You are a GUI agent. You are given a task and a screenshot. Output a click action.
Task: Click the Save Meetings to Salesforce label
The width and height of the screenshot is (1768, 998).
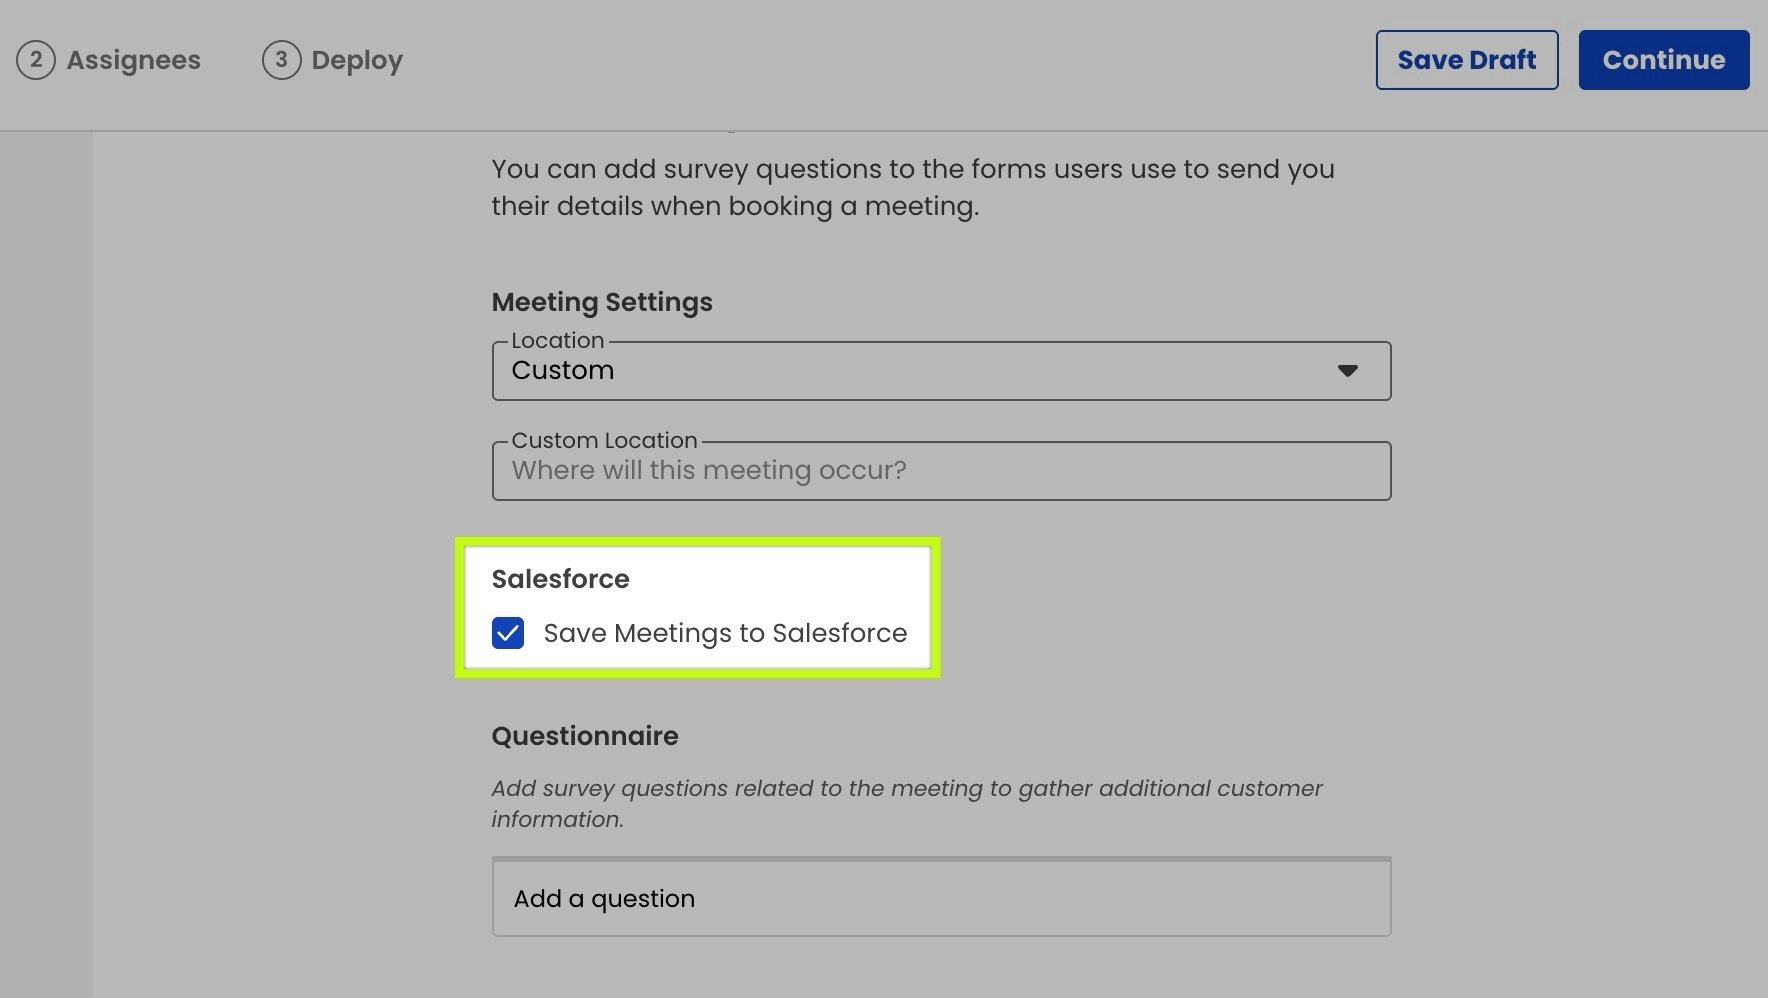[725, 633]
